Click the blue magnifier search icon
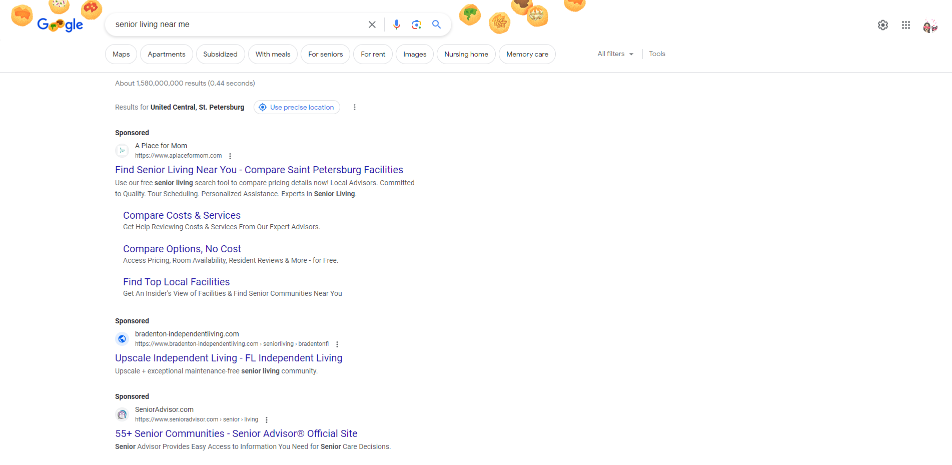This screenshot has width=952, height=465. pos(436,25)
